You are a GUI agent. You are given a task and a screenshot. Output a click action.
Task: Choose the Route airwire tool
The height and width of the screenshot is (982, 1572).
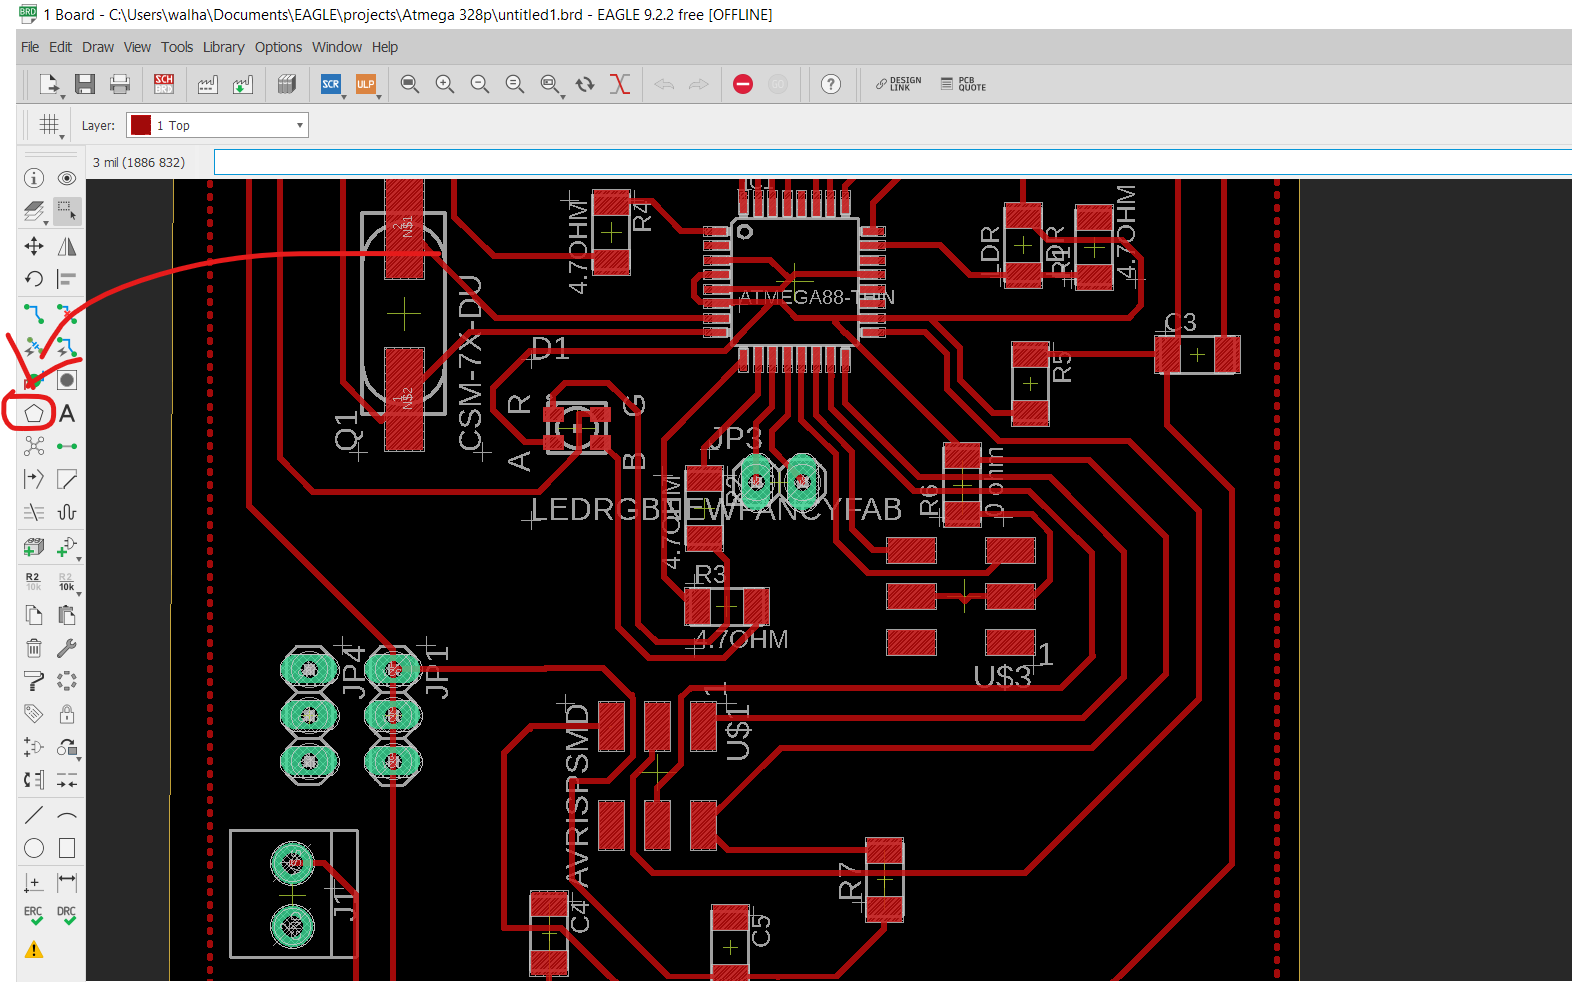pyautogui.click(x=34, y=314)
